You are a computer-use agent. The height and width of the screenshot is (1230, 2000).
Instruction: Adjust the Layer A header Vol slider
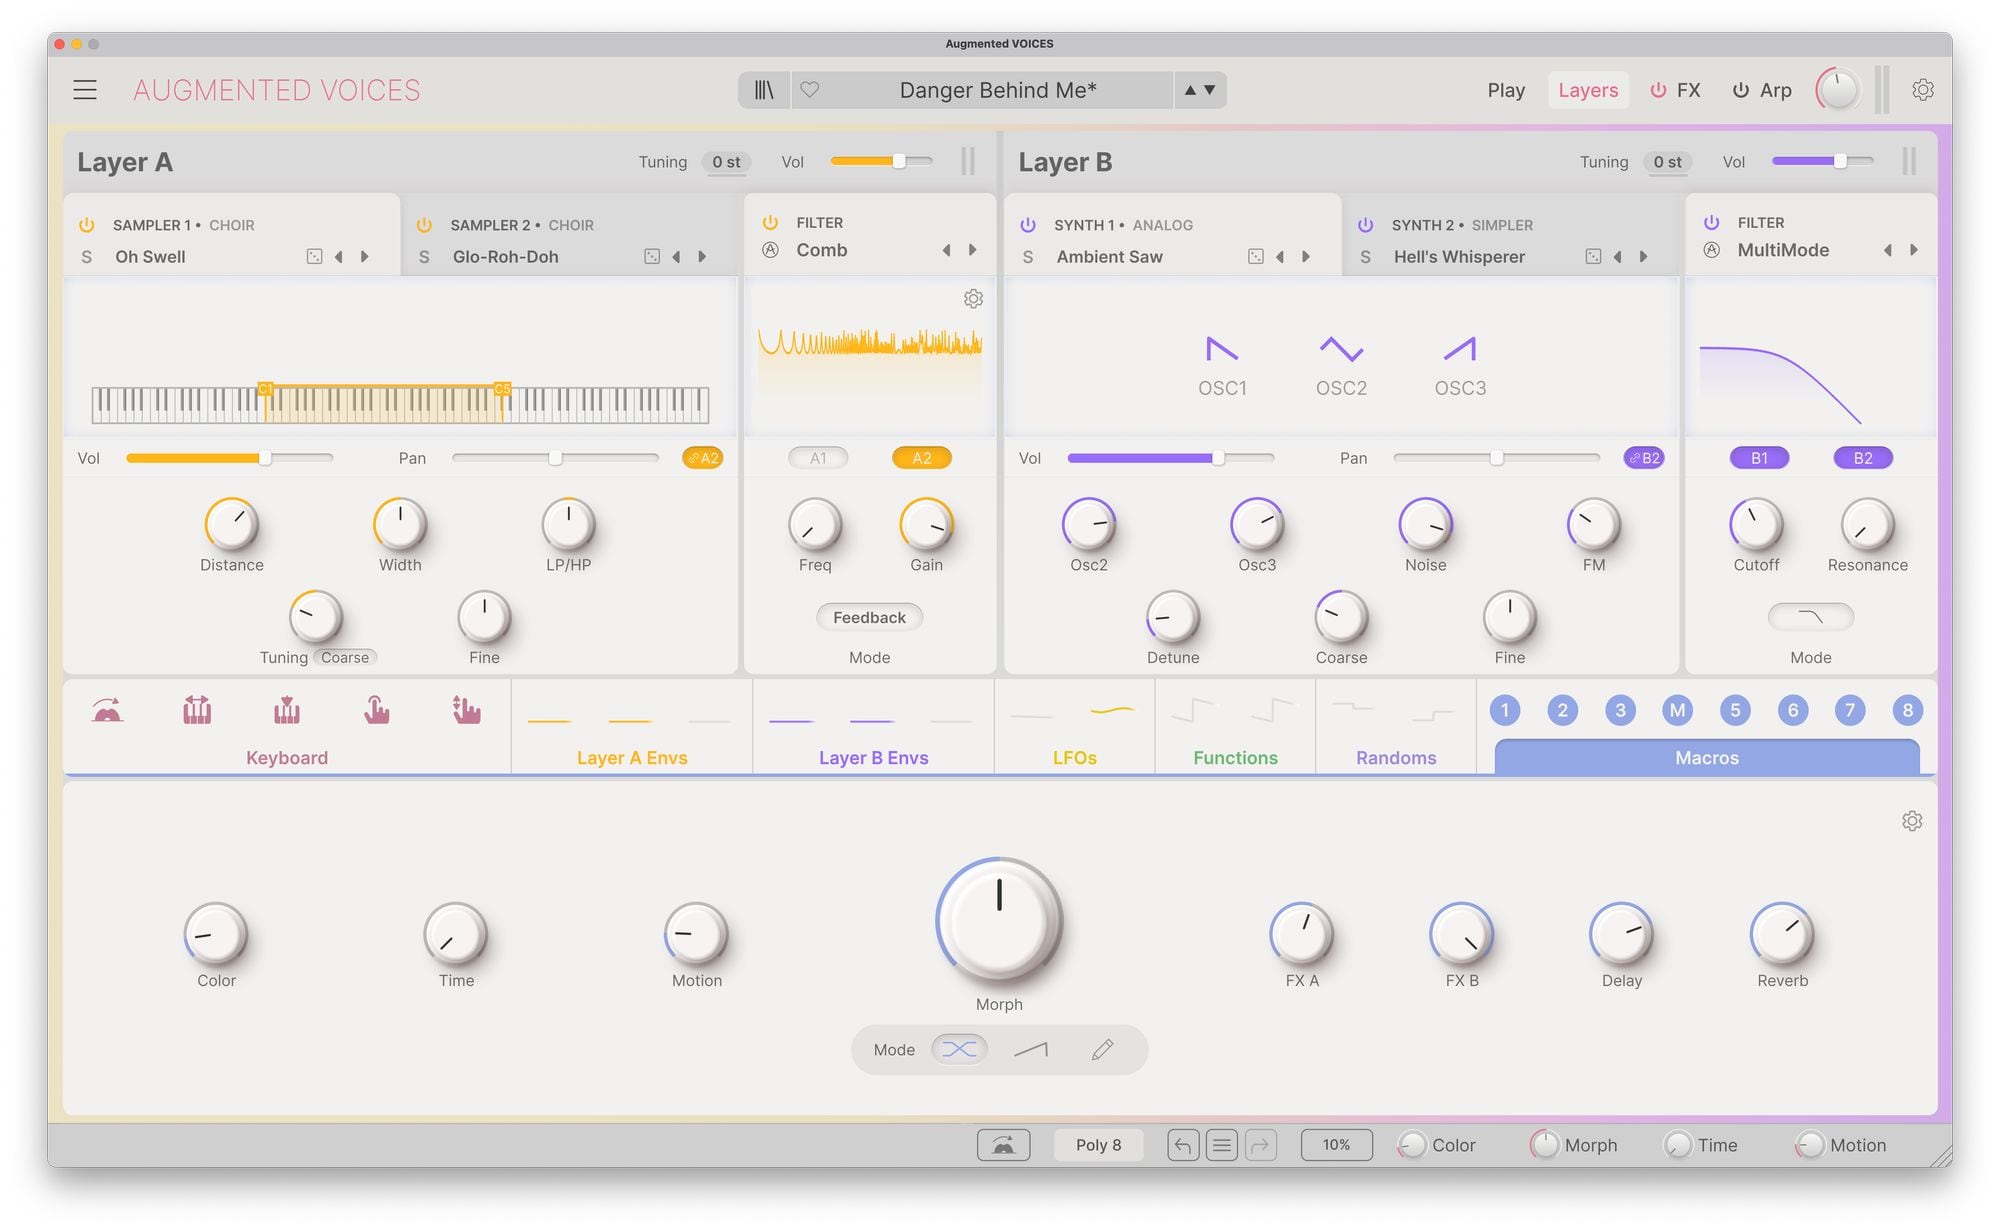click(x=881, y=161)
